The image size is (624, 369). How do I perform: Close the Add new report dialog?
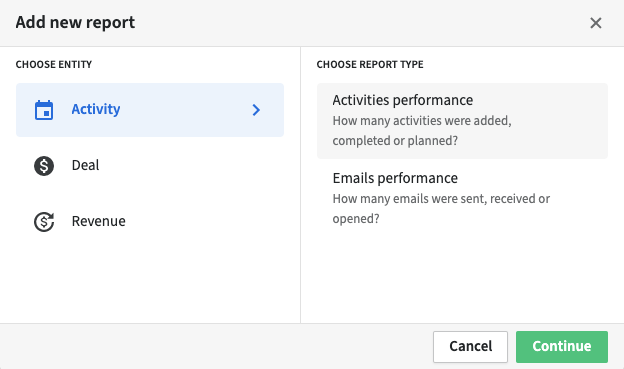(x=595, y=23)
